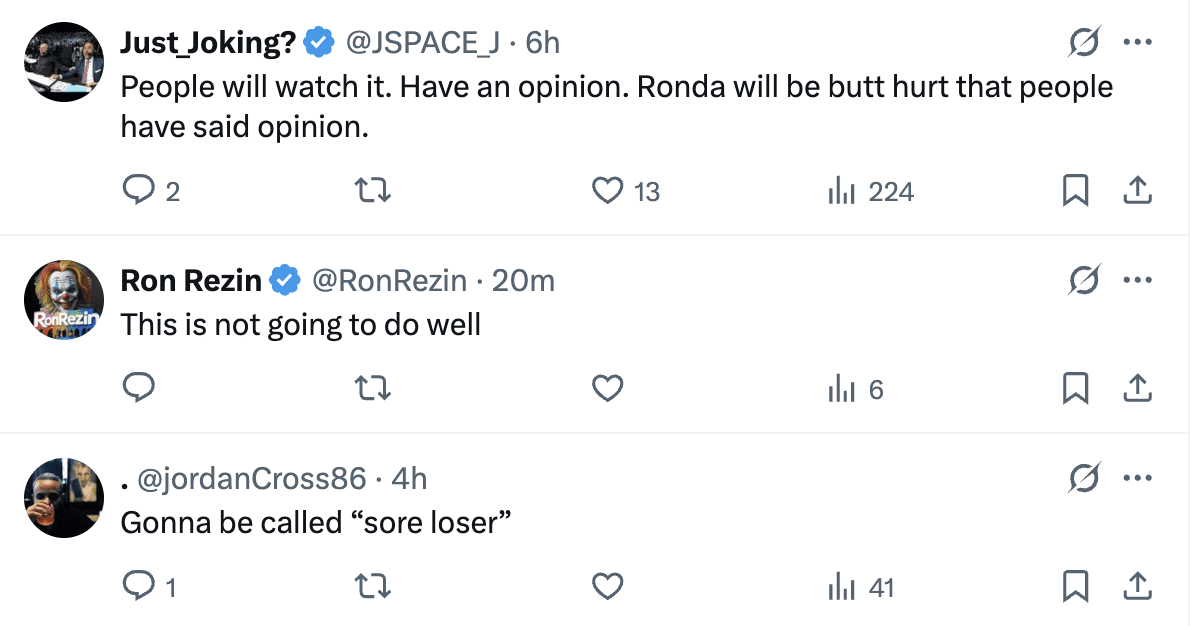
Task: Open more options on Just_Joking? tweet
Action: pos(1138,43)
